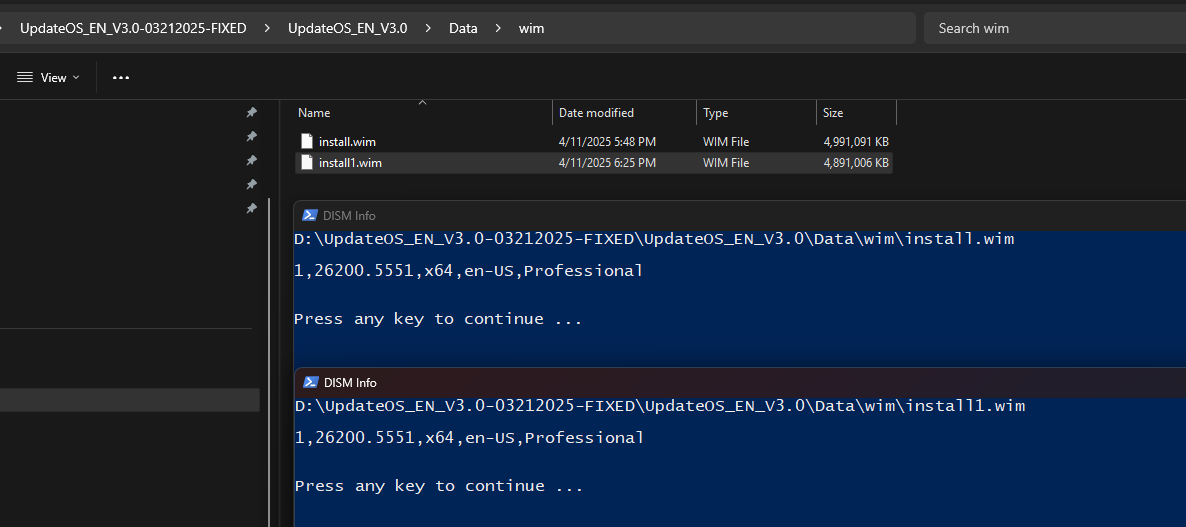The image size is (1186, 527).
Task: Expand chevron after Data breadcrumb
Action: click(498, 28)
